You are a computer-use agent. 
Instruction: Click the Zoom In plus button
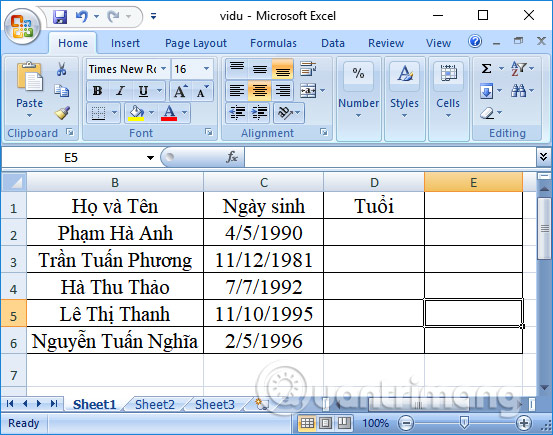coord(523,423)
